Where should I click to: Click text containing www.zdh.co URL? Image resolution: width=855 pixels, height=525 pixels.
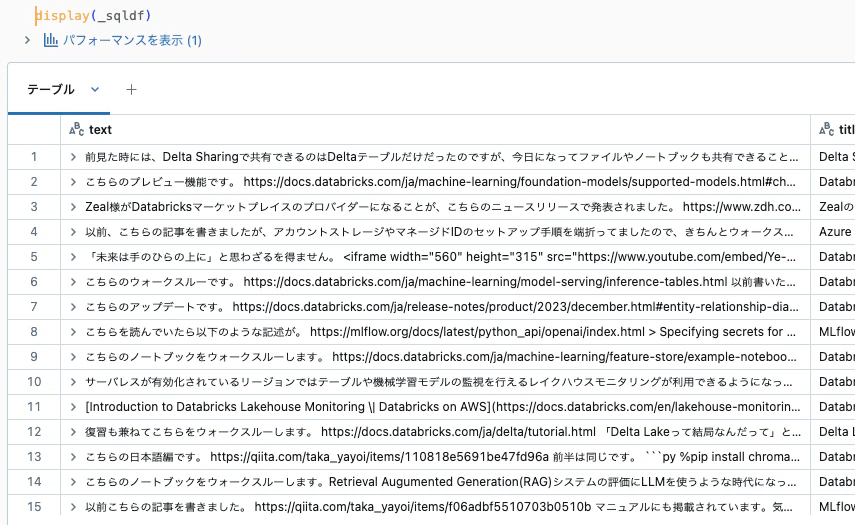[x=443, y=207]
